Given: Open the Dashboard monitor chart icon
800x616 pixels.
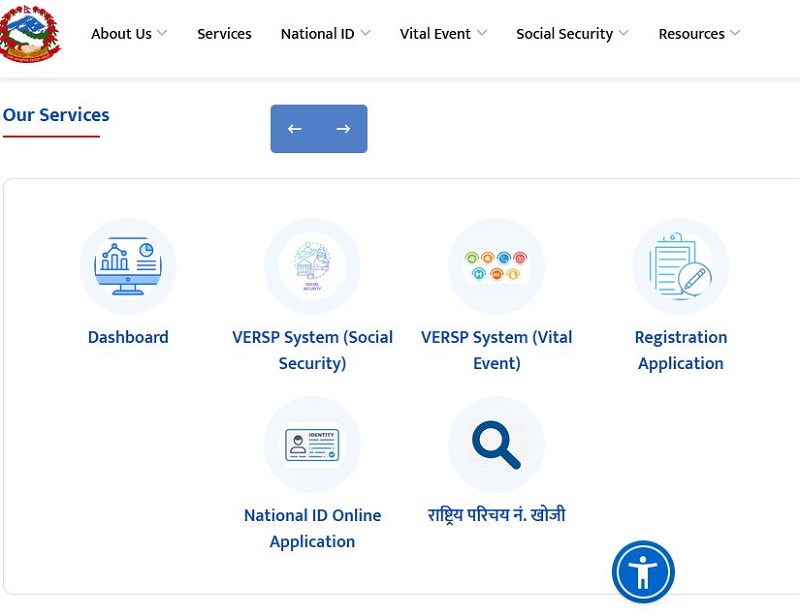Looking at the screenshot, I should pyautogui.click(x=128, y=266).
